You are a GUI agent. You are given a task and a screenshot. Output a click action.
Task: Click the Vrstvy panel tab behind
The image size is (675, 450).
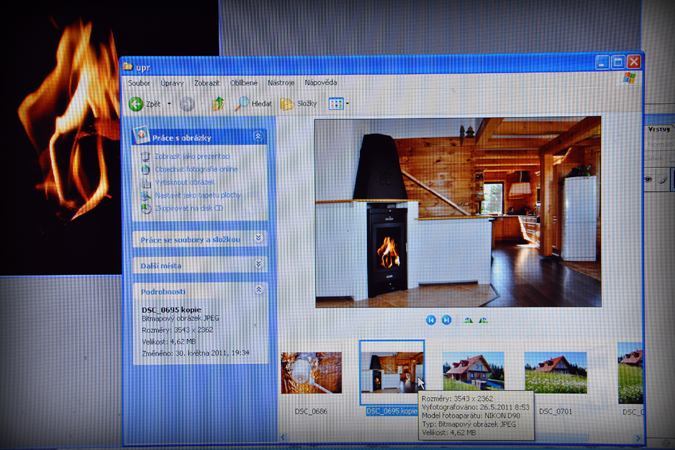point(659,129)
